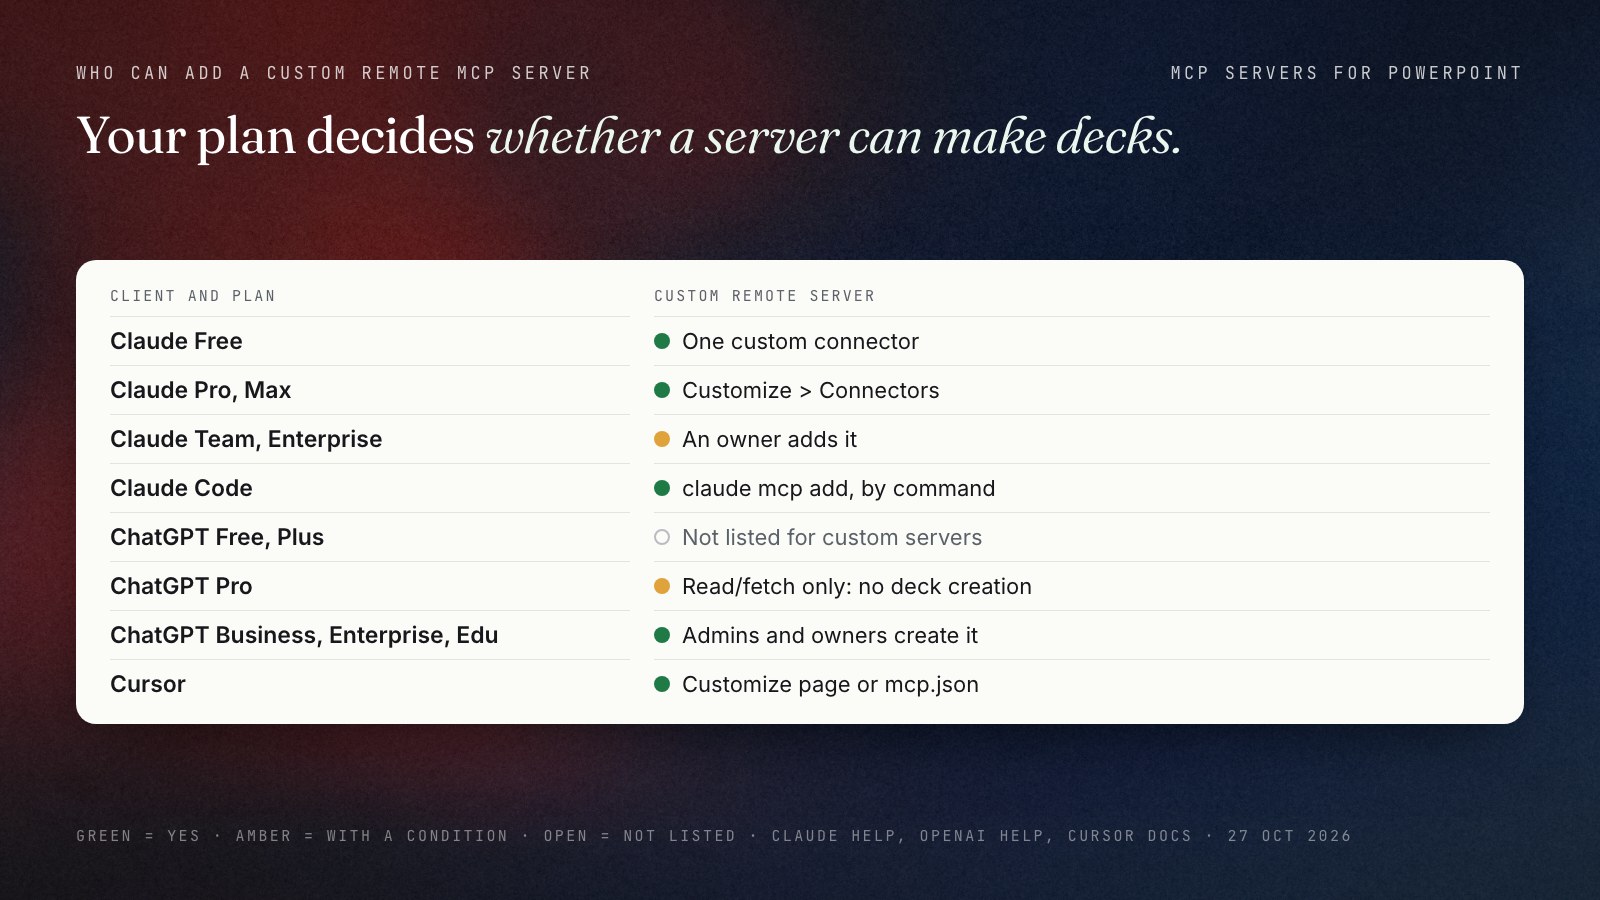Select the "ChatGPT Pro" row label
The height and width of the screenshot is (900, 1600).
coord(181,586)
